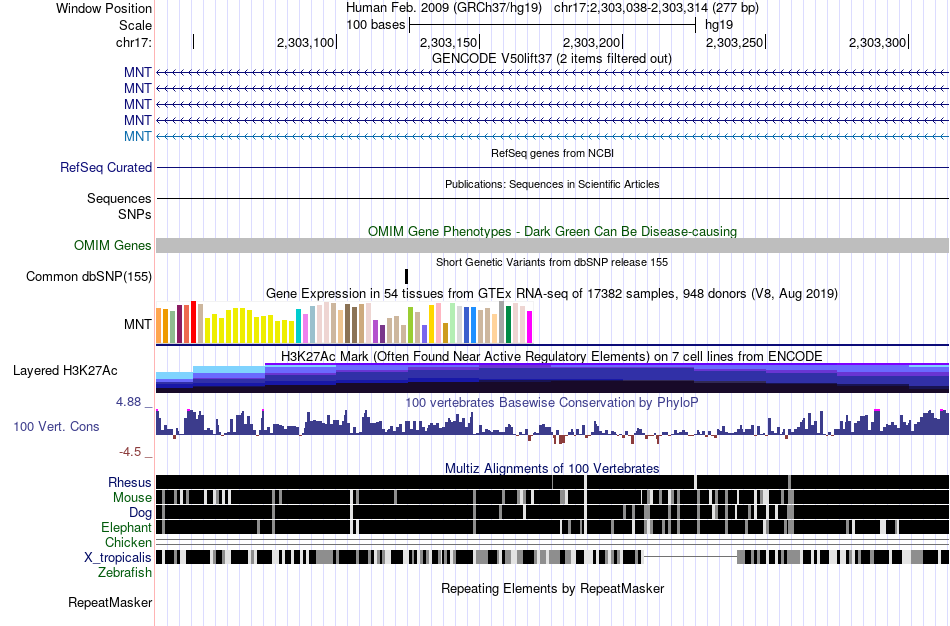
Task: Click the chr17: ruler label
Action: point(133,42)
